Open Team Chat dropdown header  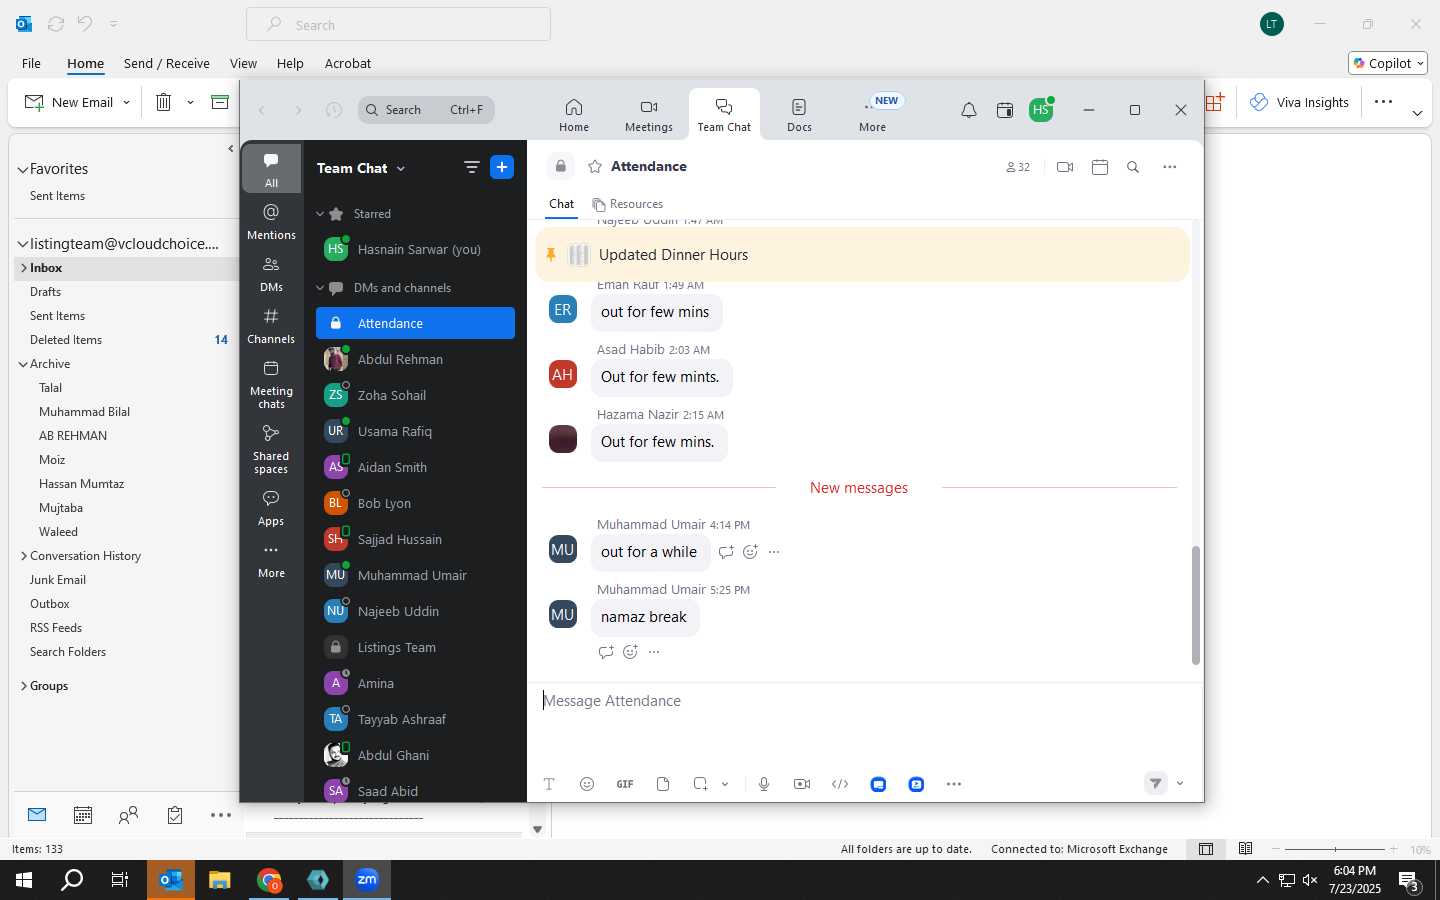click(x=361, y=168)
